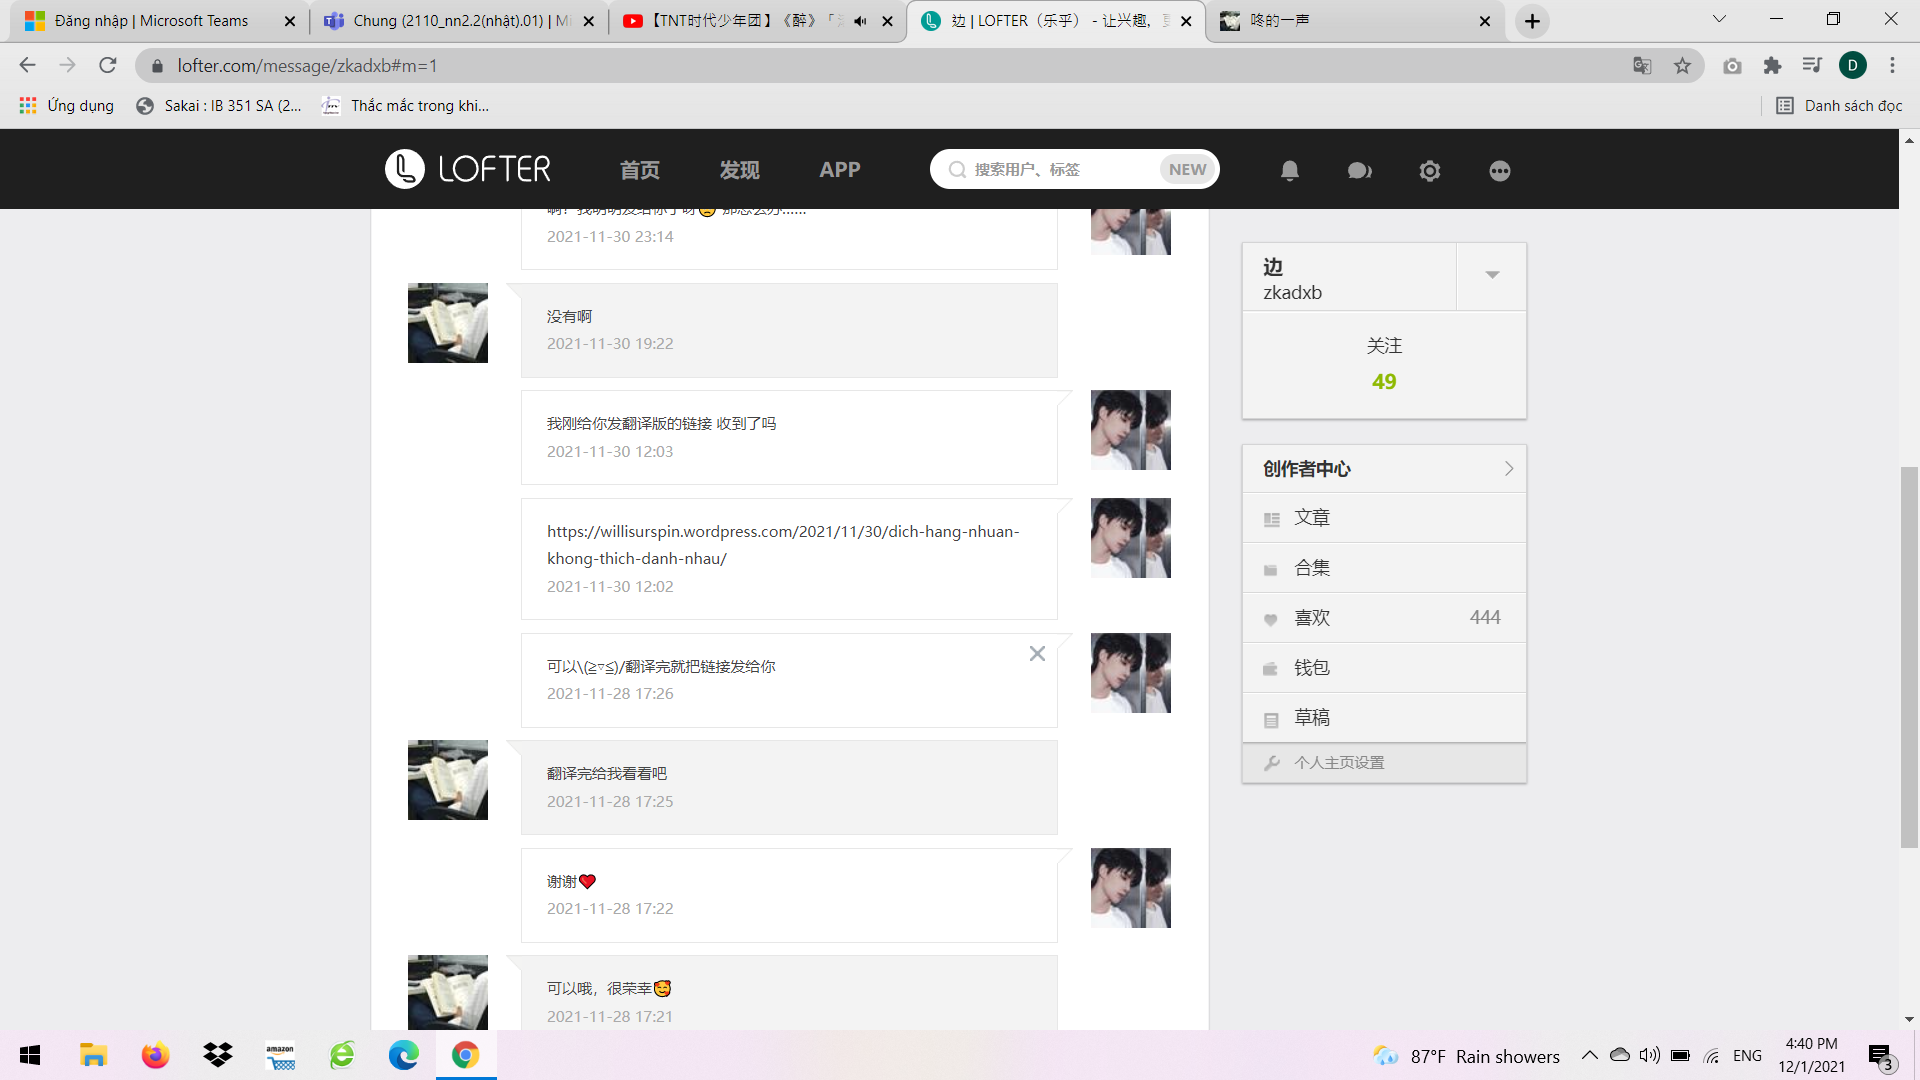Mute the YouTube tab audio icon
The width and height of the screenshot is (1920, 1080).
[860, 21]
